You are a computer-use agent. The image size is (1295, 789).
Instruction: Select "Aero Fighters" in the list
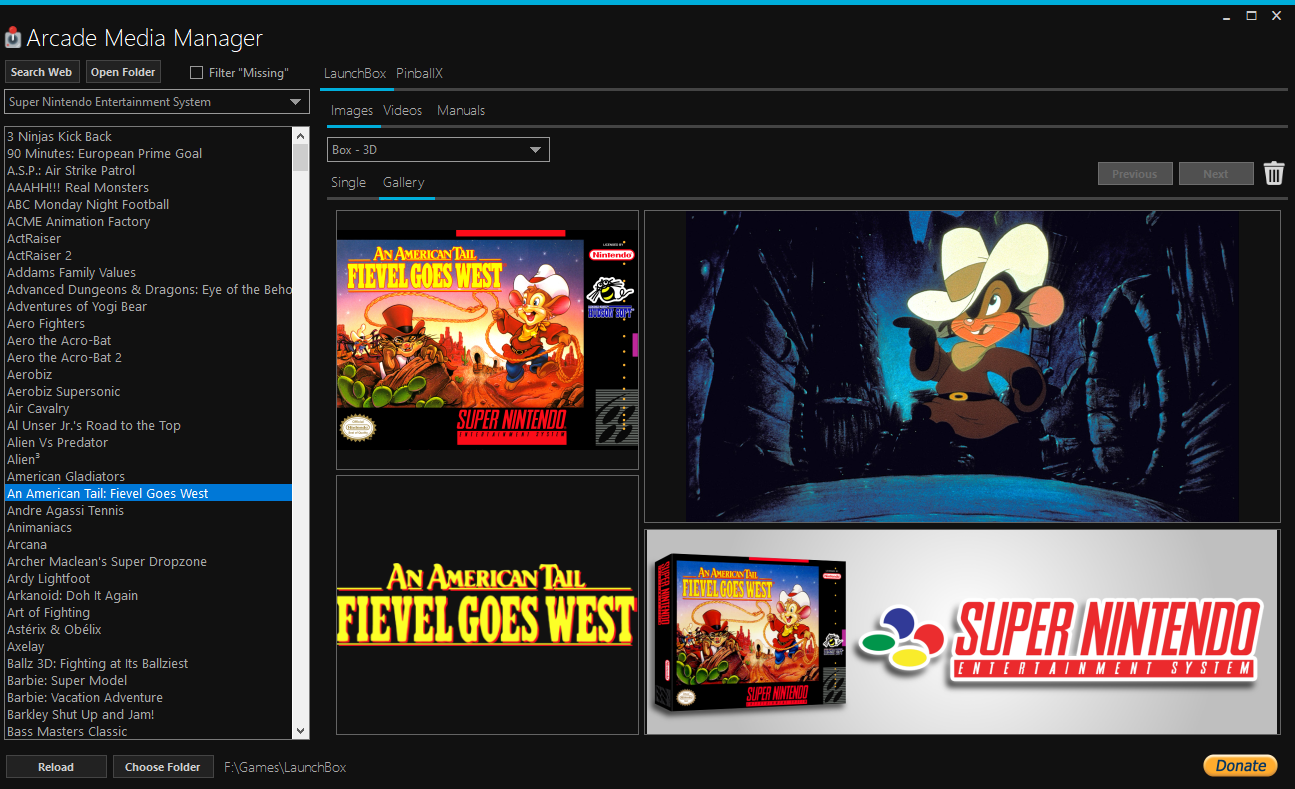pos(149,323)
